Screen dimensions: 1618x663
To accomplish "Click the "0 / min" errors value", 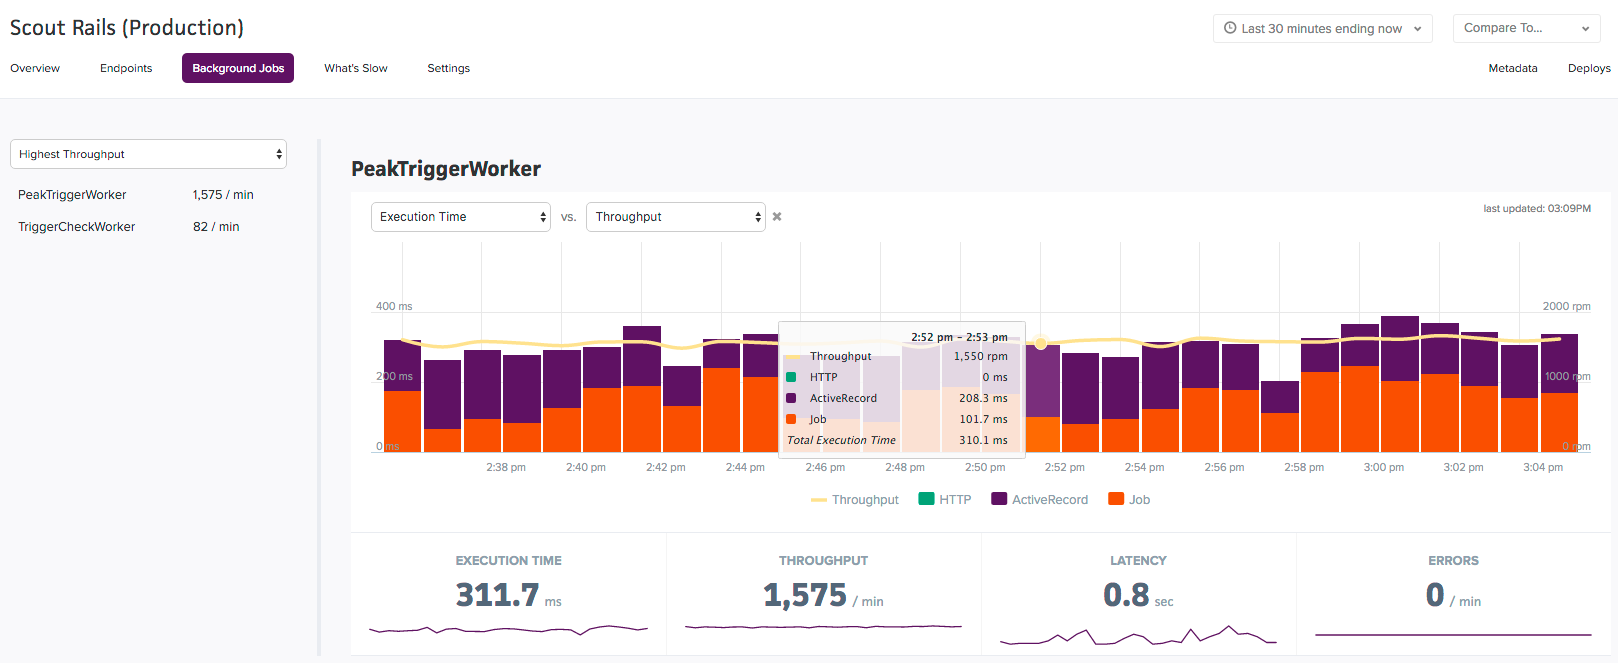I will 1453,595.
